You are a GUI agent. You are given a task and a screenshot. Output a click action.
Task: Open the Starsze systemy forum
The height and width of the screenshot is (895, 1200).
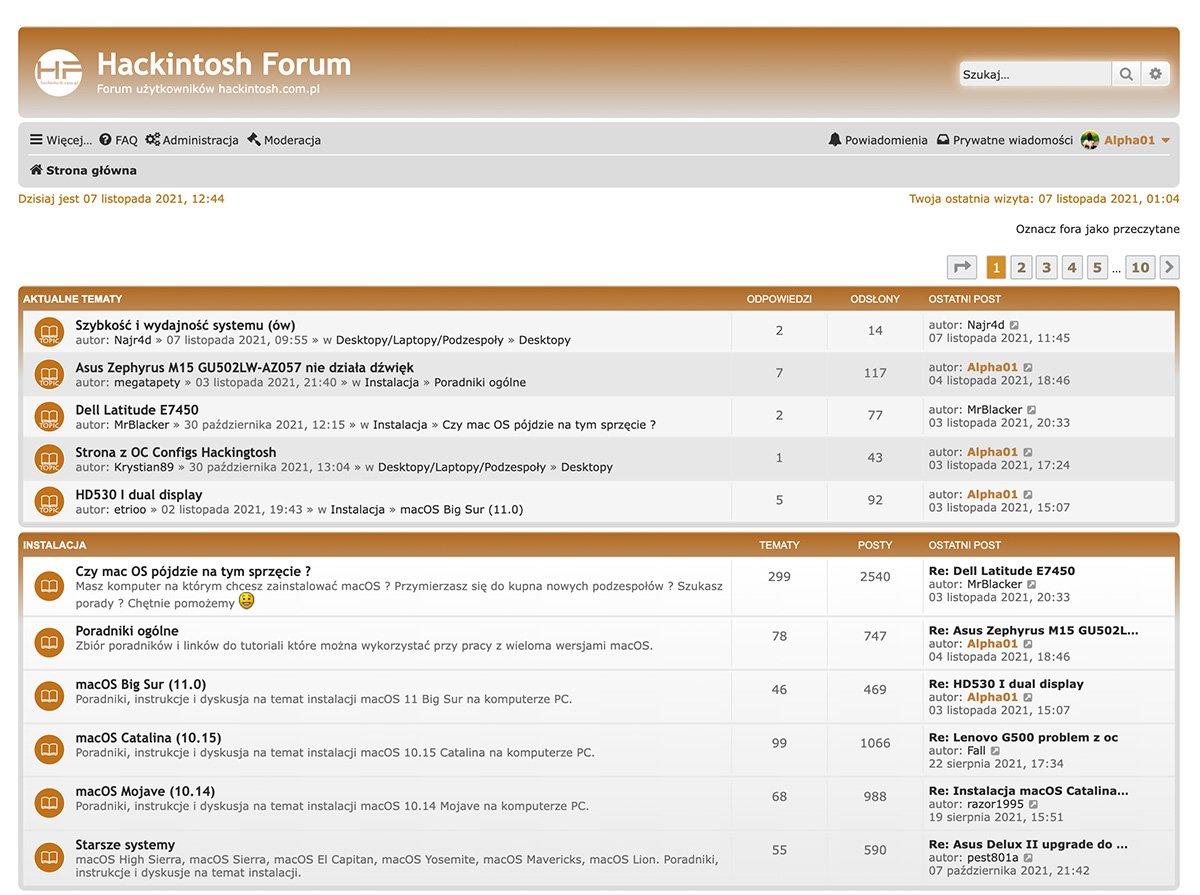[x=125, y=845]
